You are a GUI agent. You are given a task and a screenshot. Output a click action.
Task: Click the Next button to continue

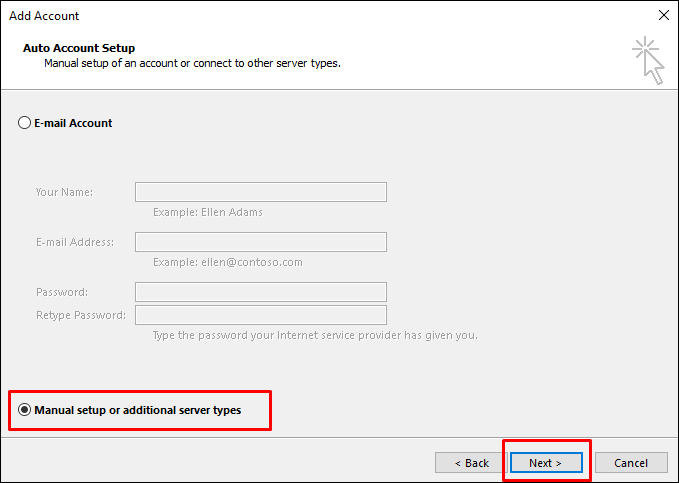[x=545, y=463]
